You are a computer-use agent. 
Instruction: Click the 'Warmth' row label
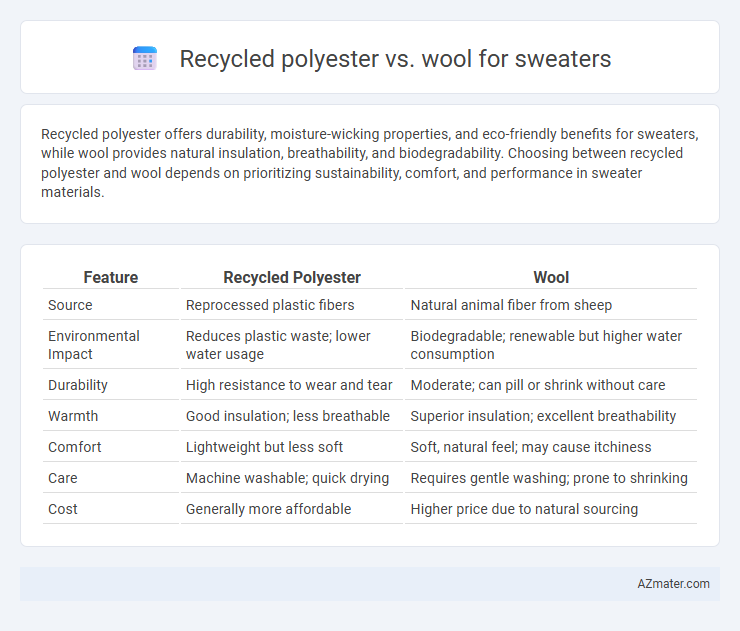73,416
